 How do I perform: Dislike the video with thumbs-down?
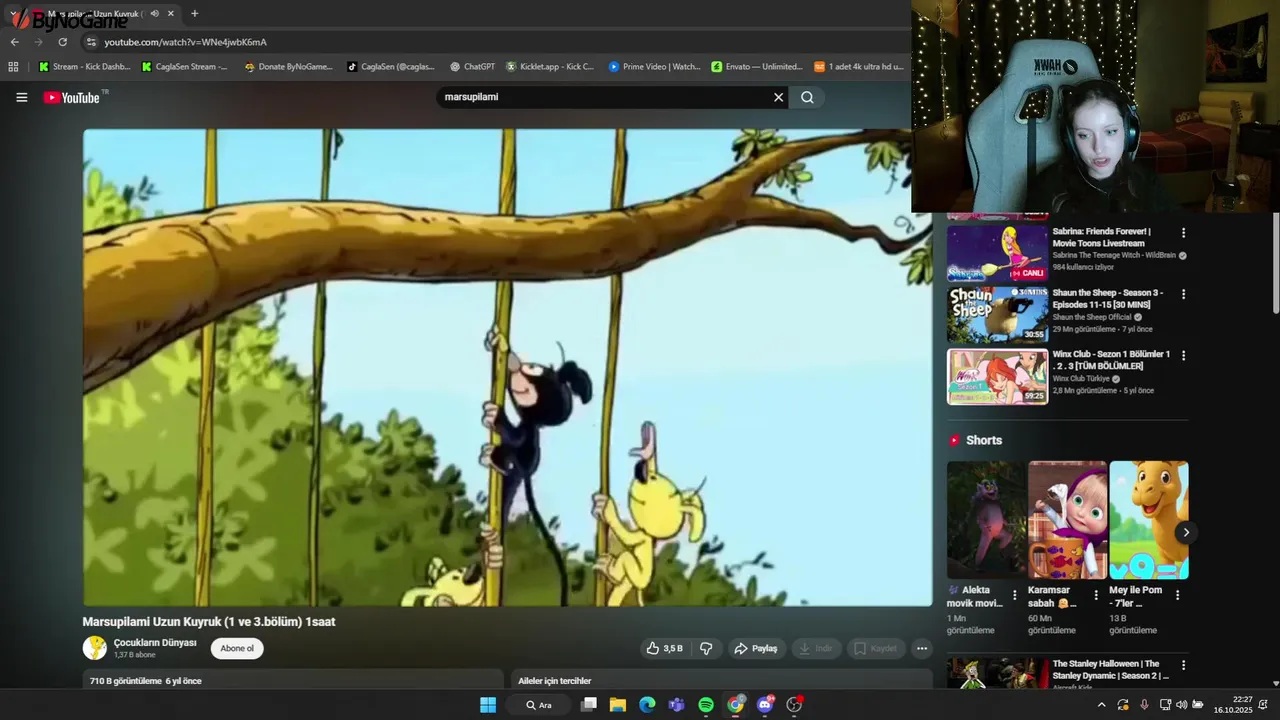[706, 648]
